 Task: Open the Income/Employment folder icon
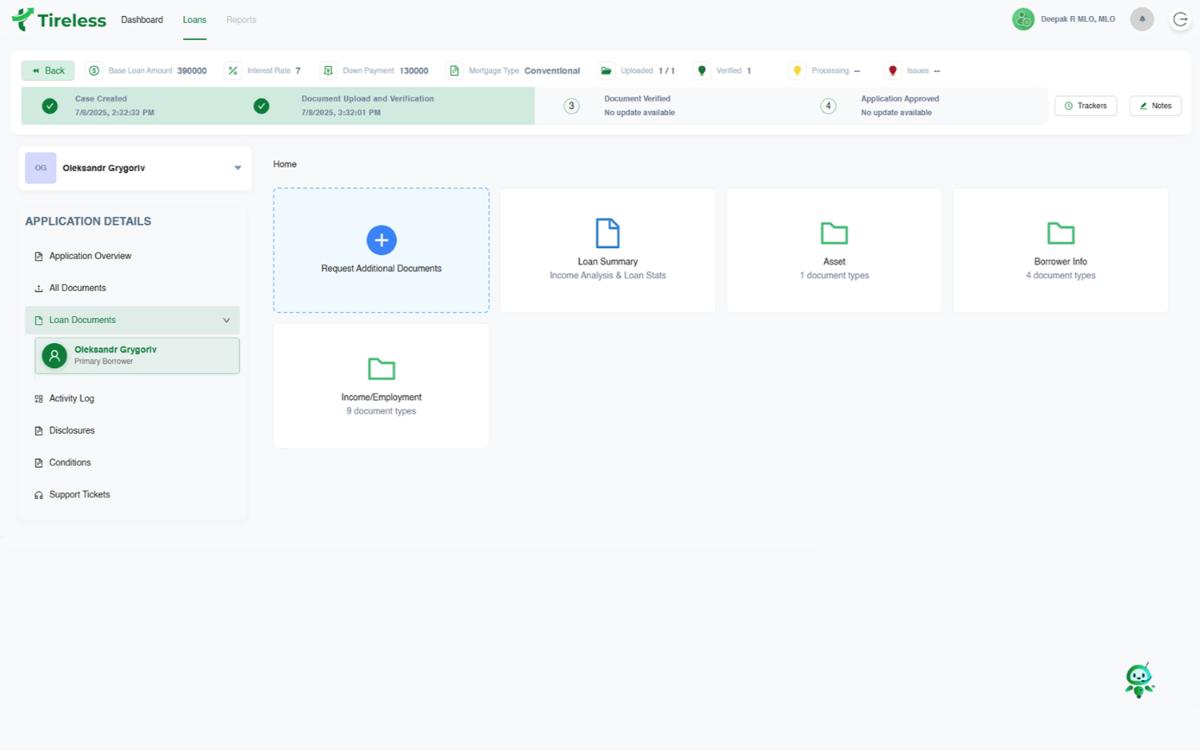[x=381, y=369]
